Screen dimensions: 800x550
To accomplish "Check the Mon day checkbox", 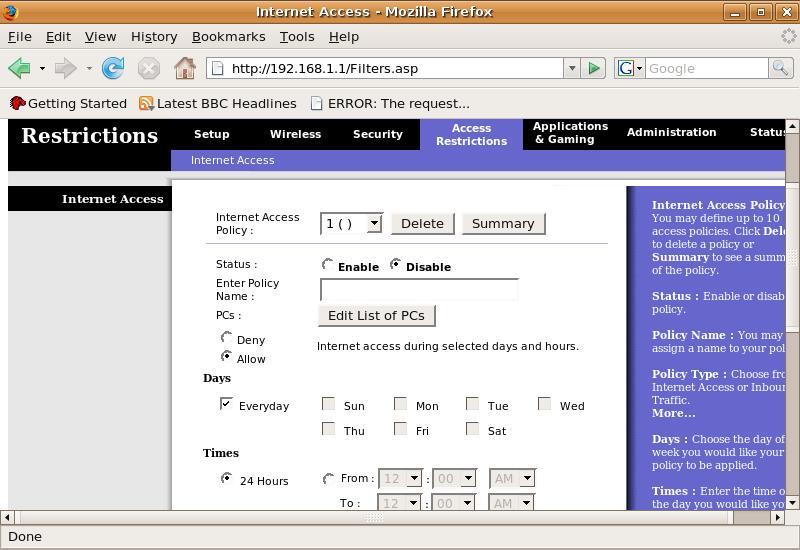I will click(x=400, y=404).
